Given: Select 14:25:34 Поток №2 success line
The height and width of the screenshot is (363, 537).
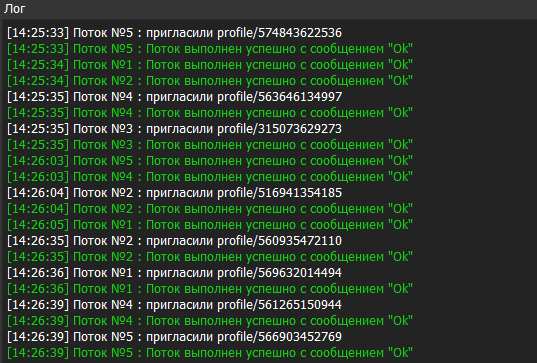Looking at the screenshot, I should pyautogui.click(x=210, y=81).
